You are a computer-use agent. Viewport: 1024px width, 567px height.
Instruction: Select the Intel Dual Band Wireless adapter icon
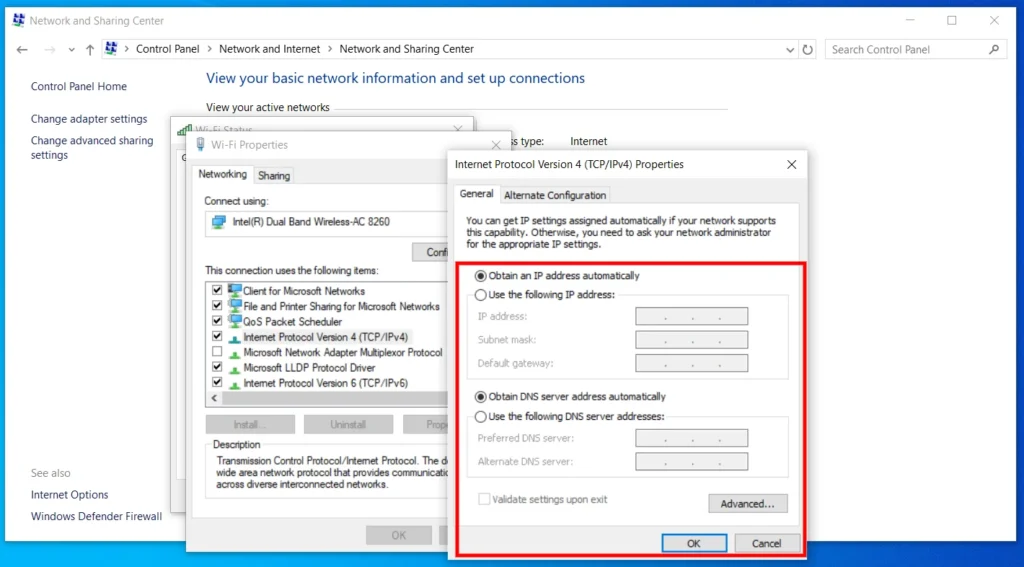[x=219, y=222]
